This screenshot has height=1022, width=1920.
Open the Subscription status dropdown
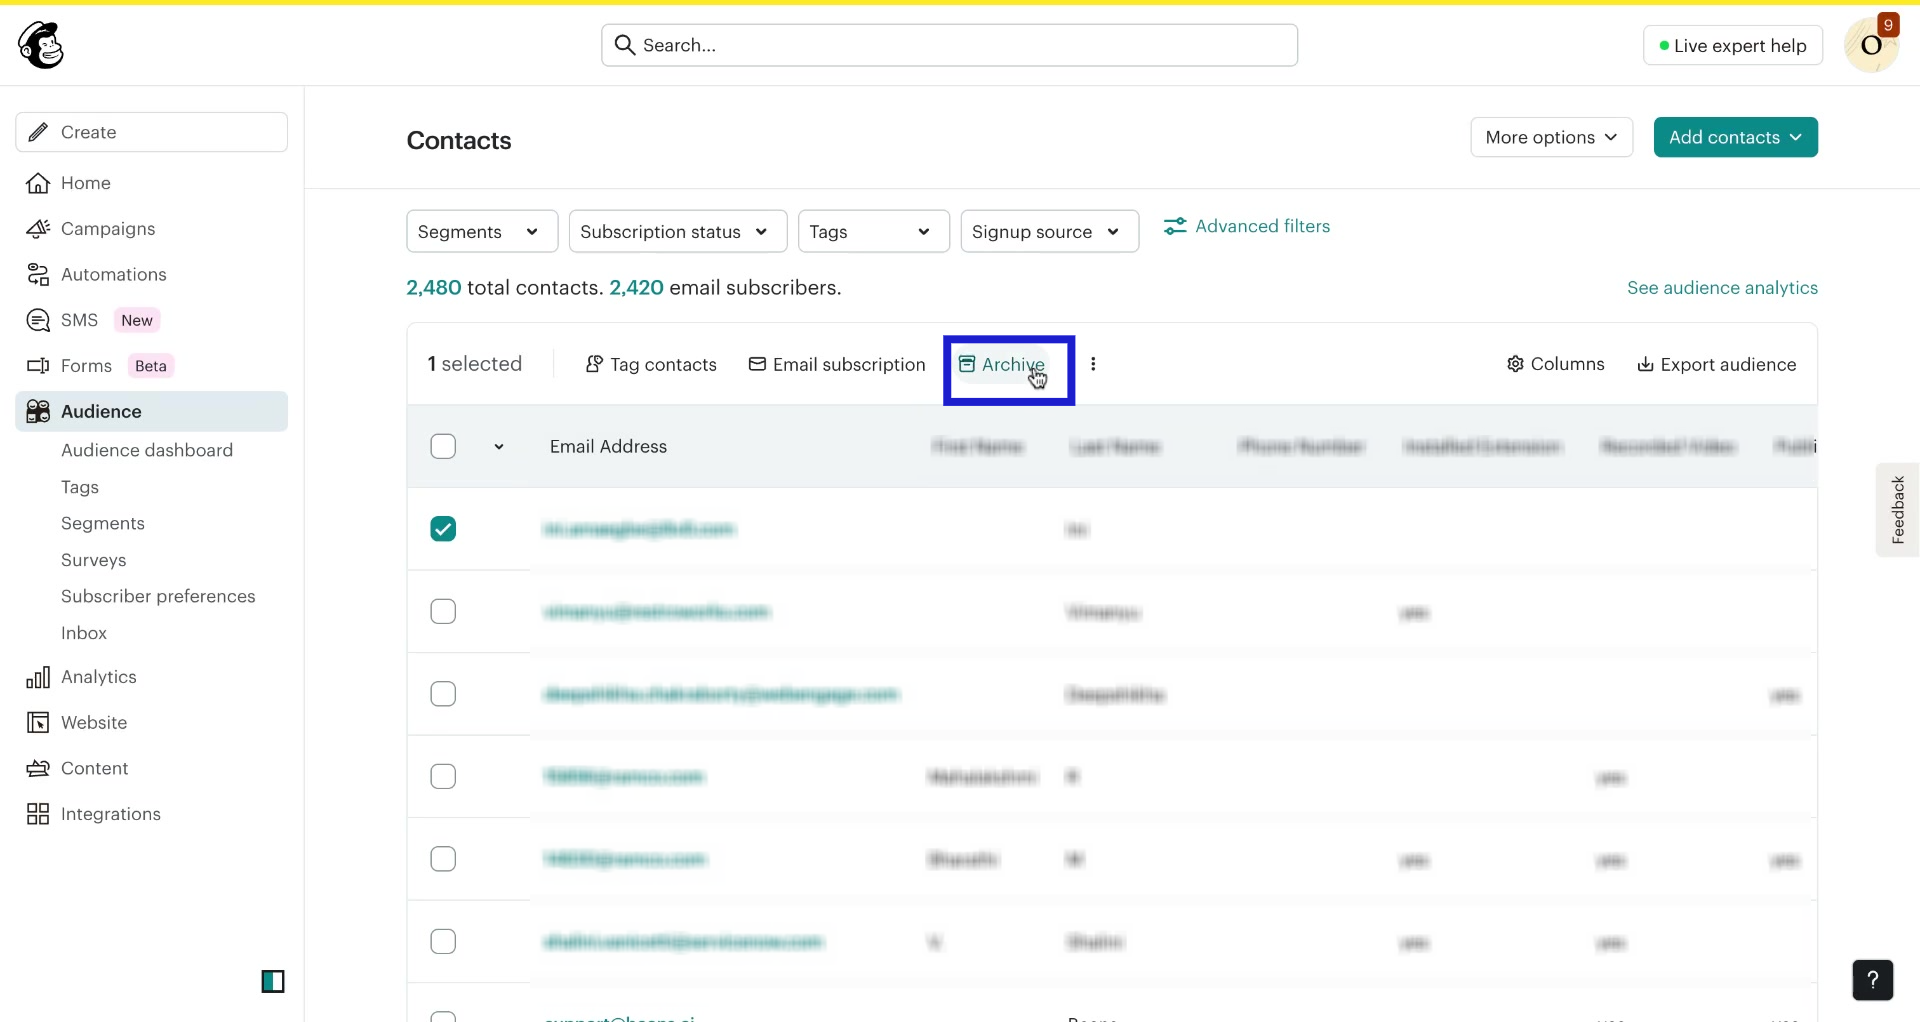tap(676, 231)
